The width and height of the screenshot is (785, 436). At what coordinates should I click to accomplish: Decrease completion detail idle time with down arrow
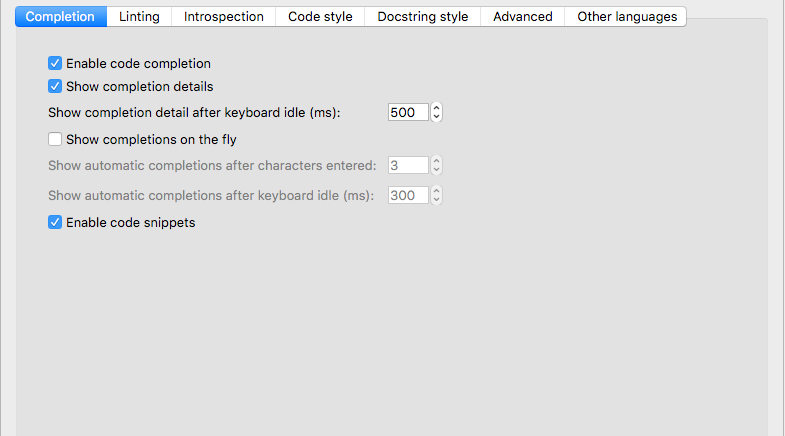pos(436,118)
